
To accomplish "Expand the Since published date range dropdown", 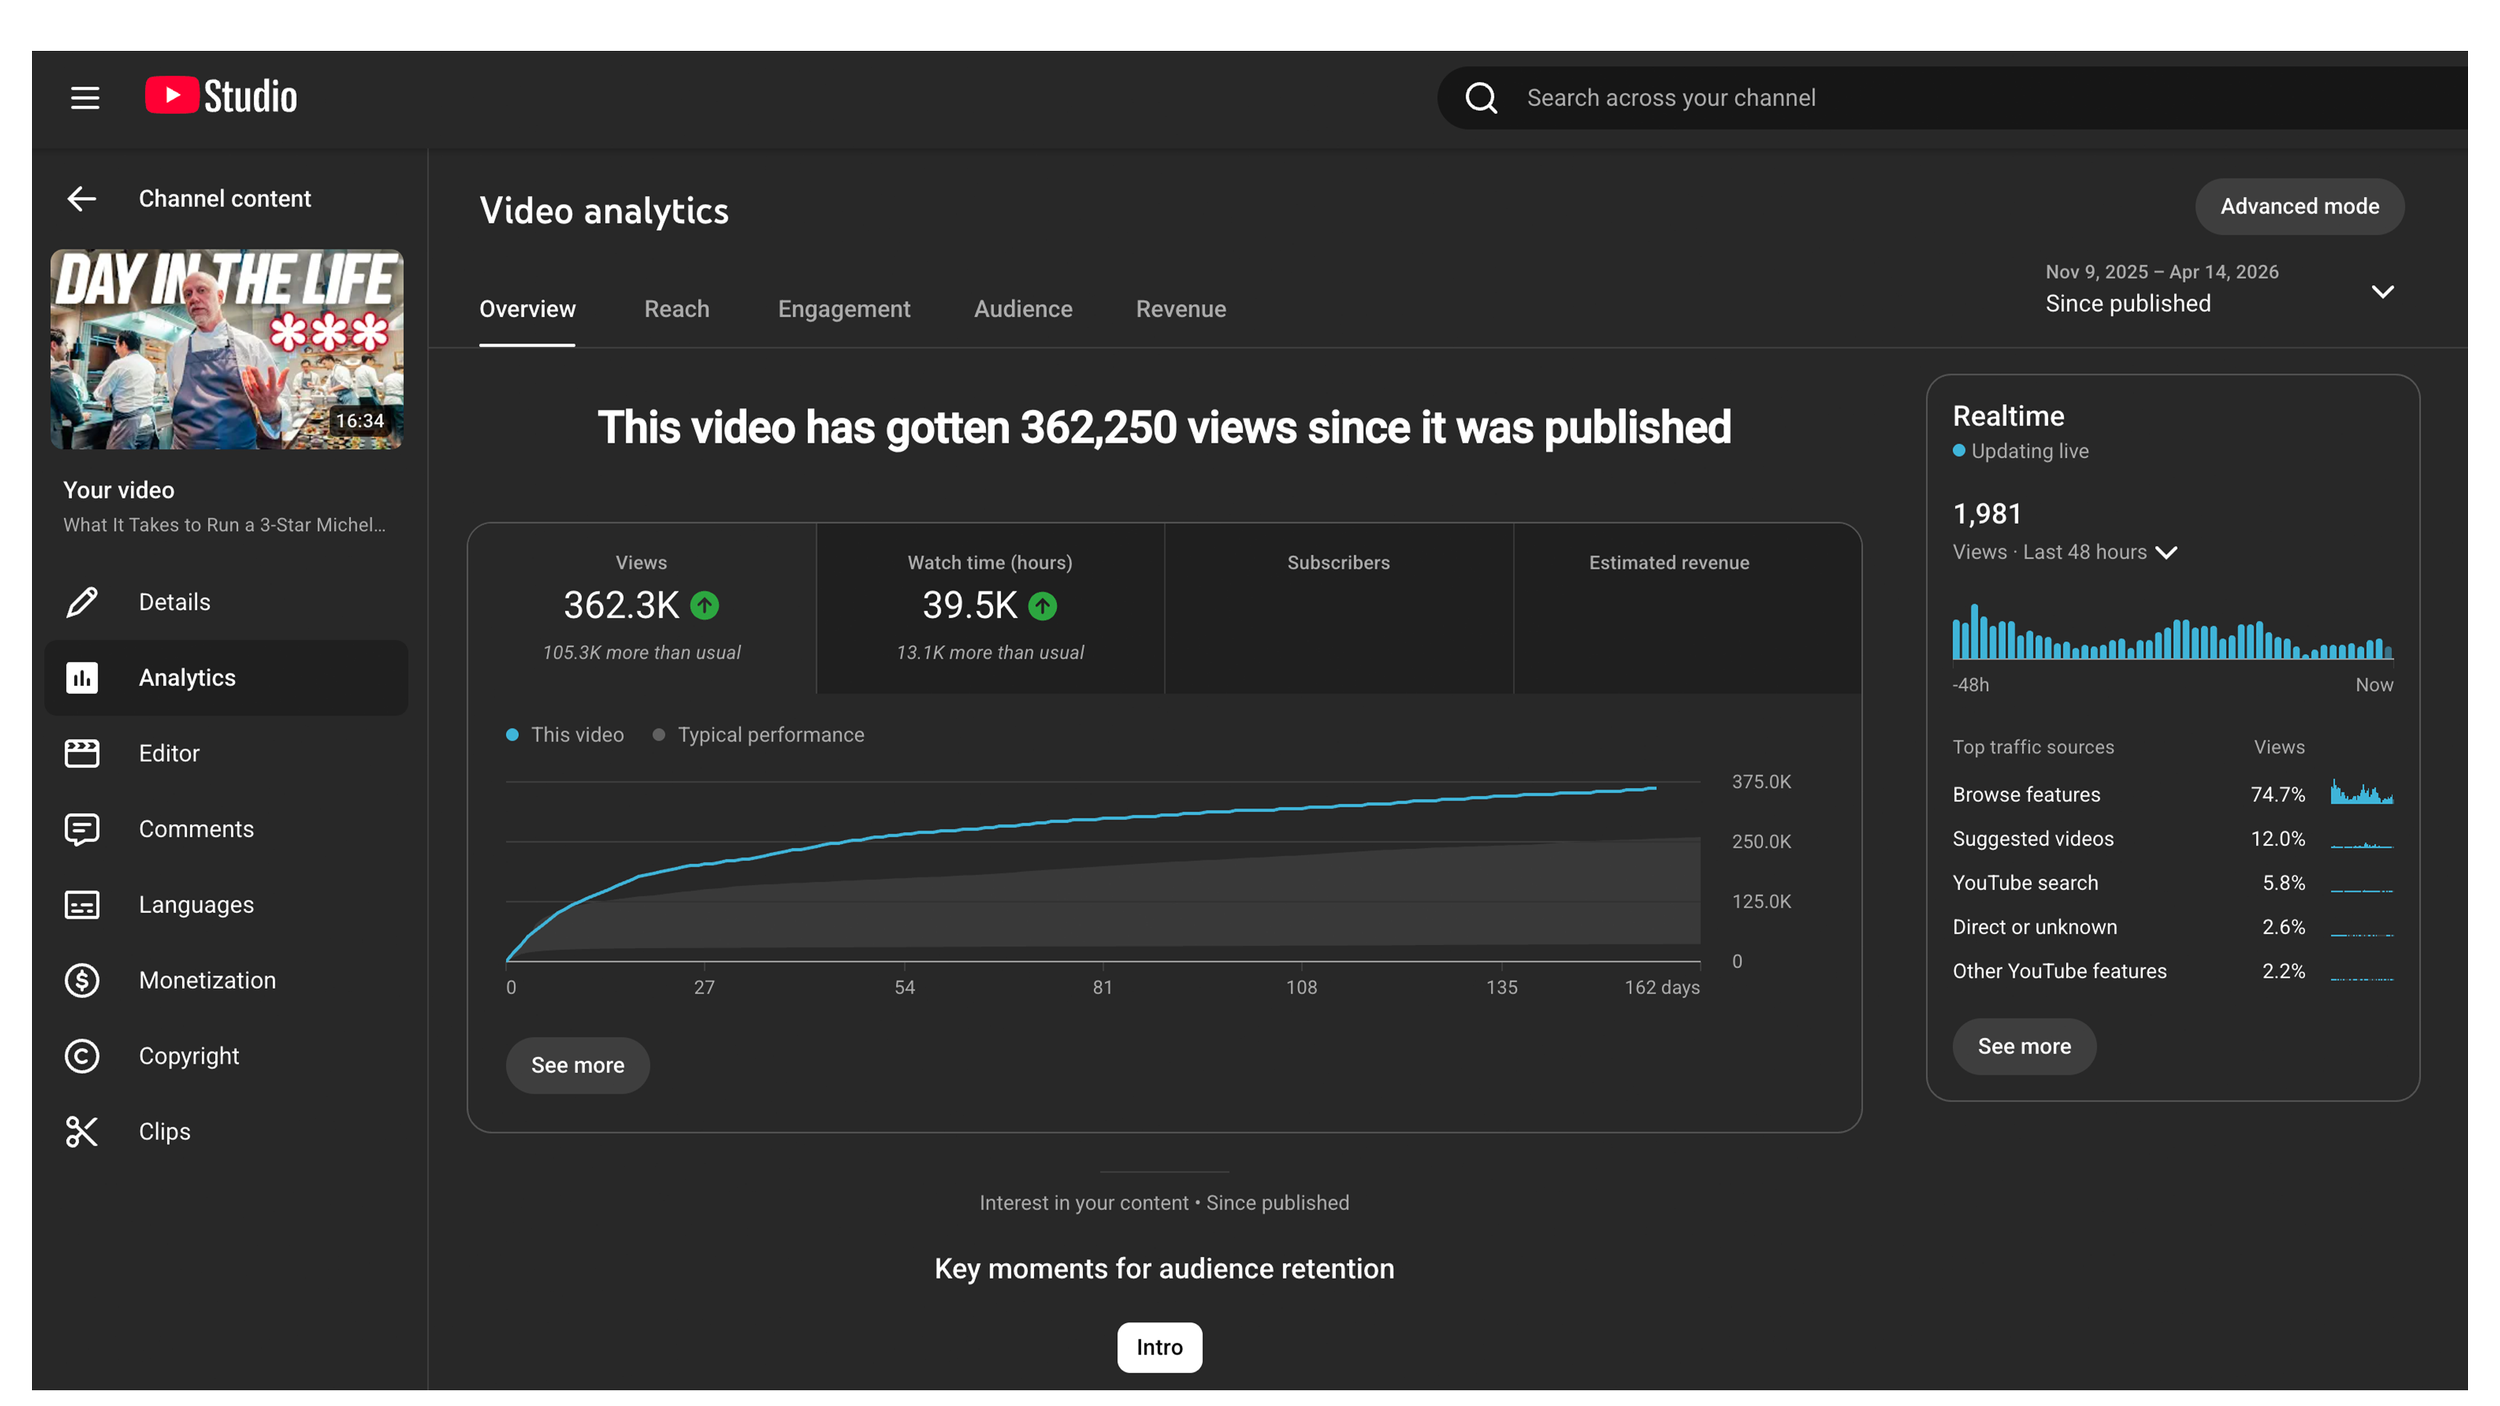I will point(2382,292).
